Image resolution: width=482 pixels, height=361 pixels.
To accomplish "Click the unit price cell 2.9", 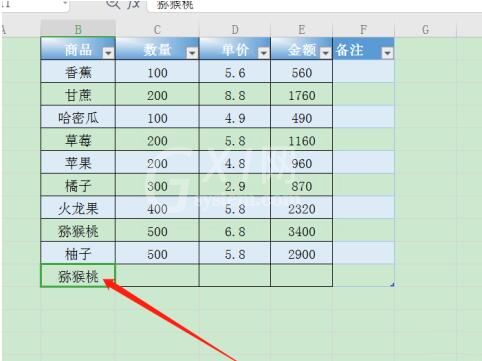I will (235, 185).
